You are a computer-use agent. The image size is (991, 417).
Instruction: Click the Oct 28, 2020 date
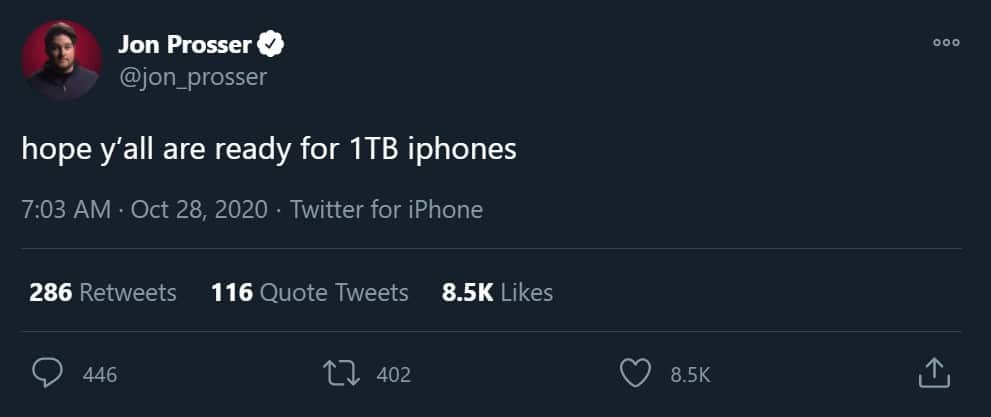(198, 210)
